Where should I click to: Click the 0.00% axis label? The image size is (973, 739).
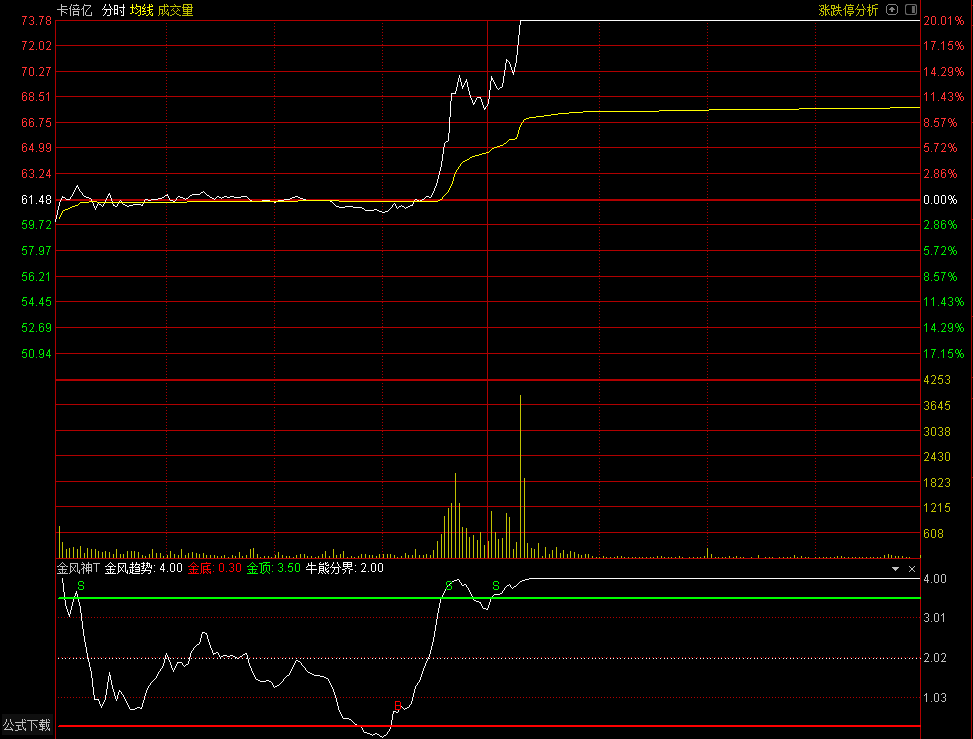tap(940, 199)
